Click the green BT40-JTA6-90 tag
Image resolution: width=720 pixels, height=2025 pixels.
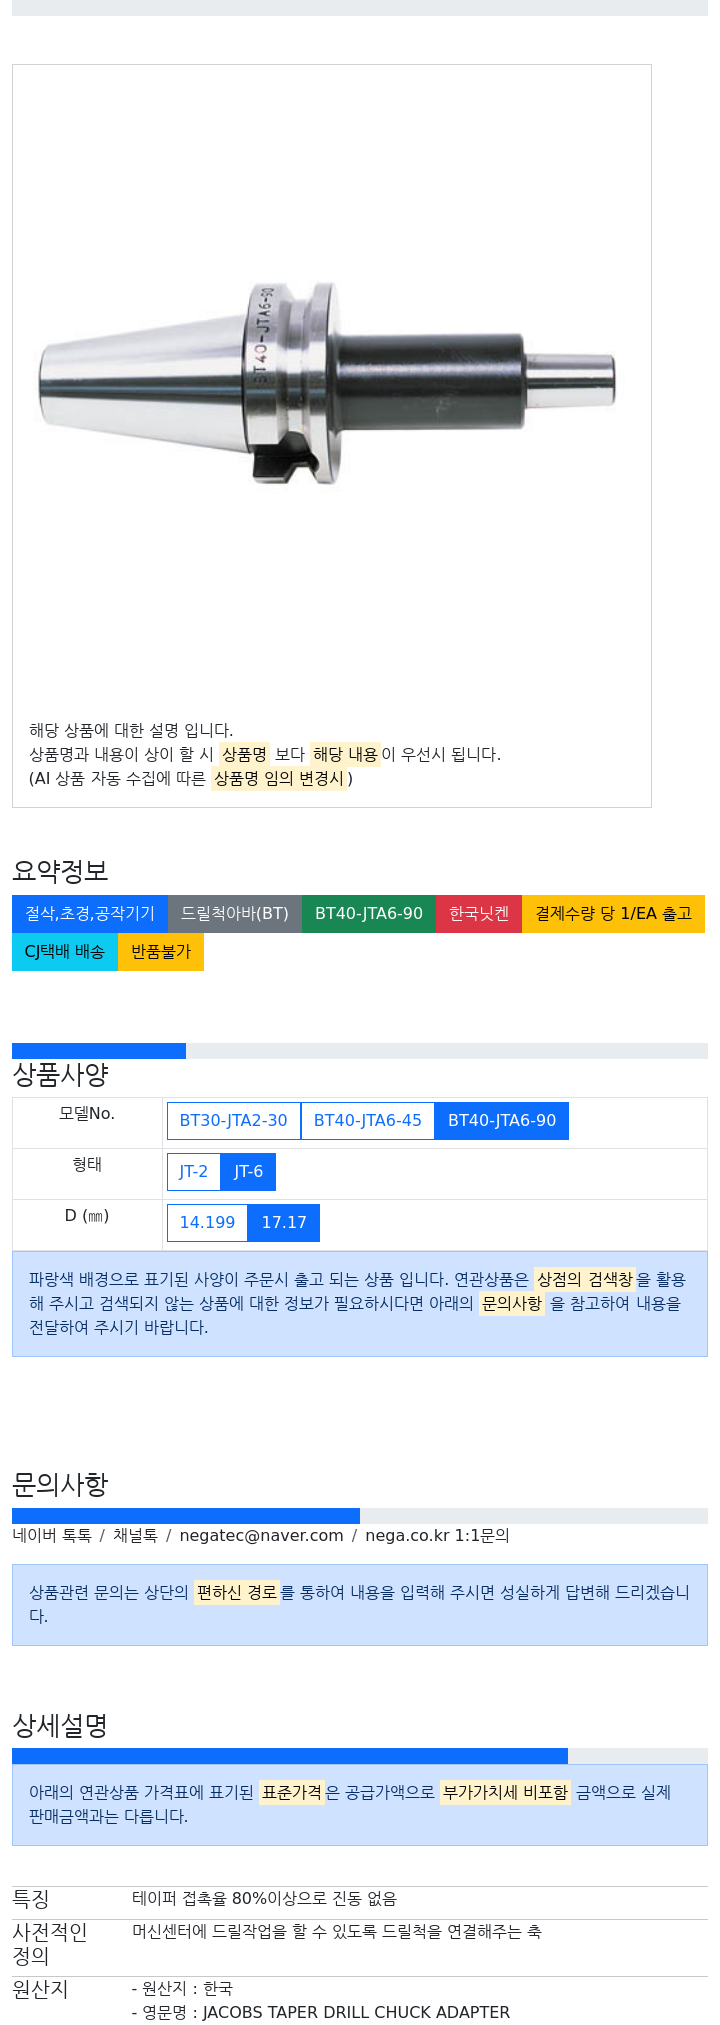tap(369, 913)
